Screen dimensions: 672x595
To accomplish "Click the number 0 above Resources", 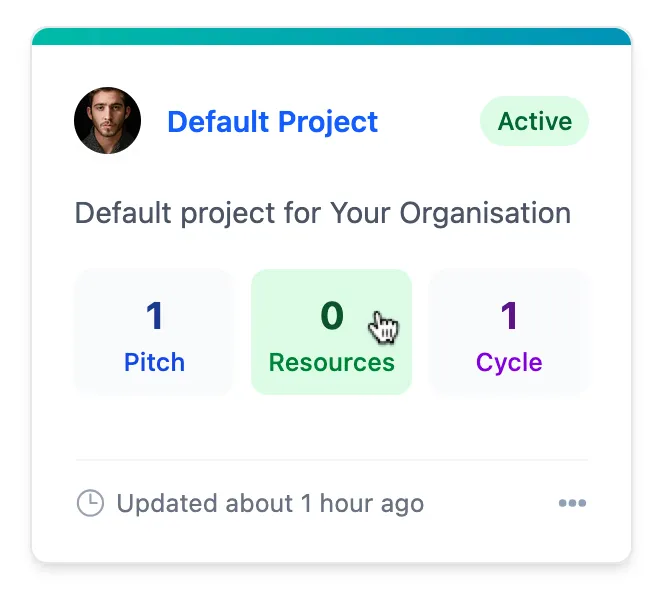I will [332, 316].
